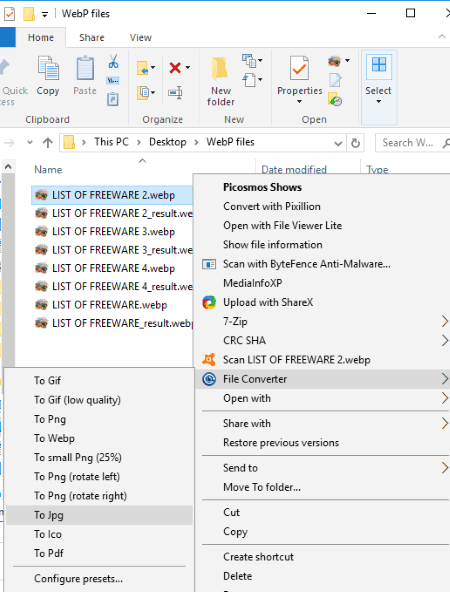This screenshot has height=592, width=450.
Task: Click This PC in the breadcrumb path
Action: [111, 142]
